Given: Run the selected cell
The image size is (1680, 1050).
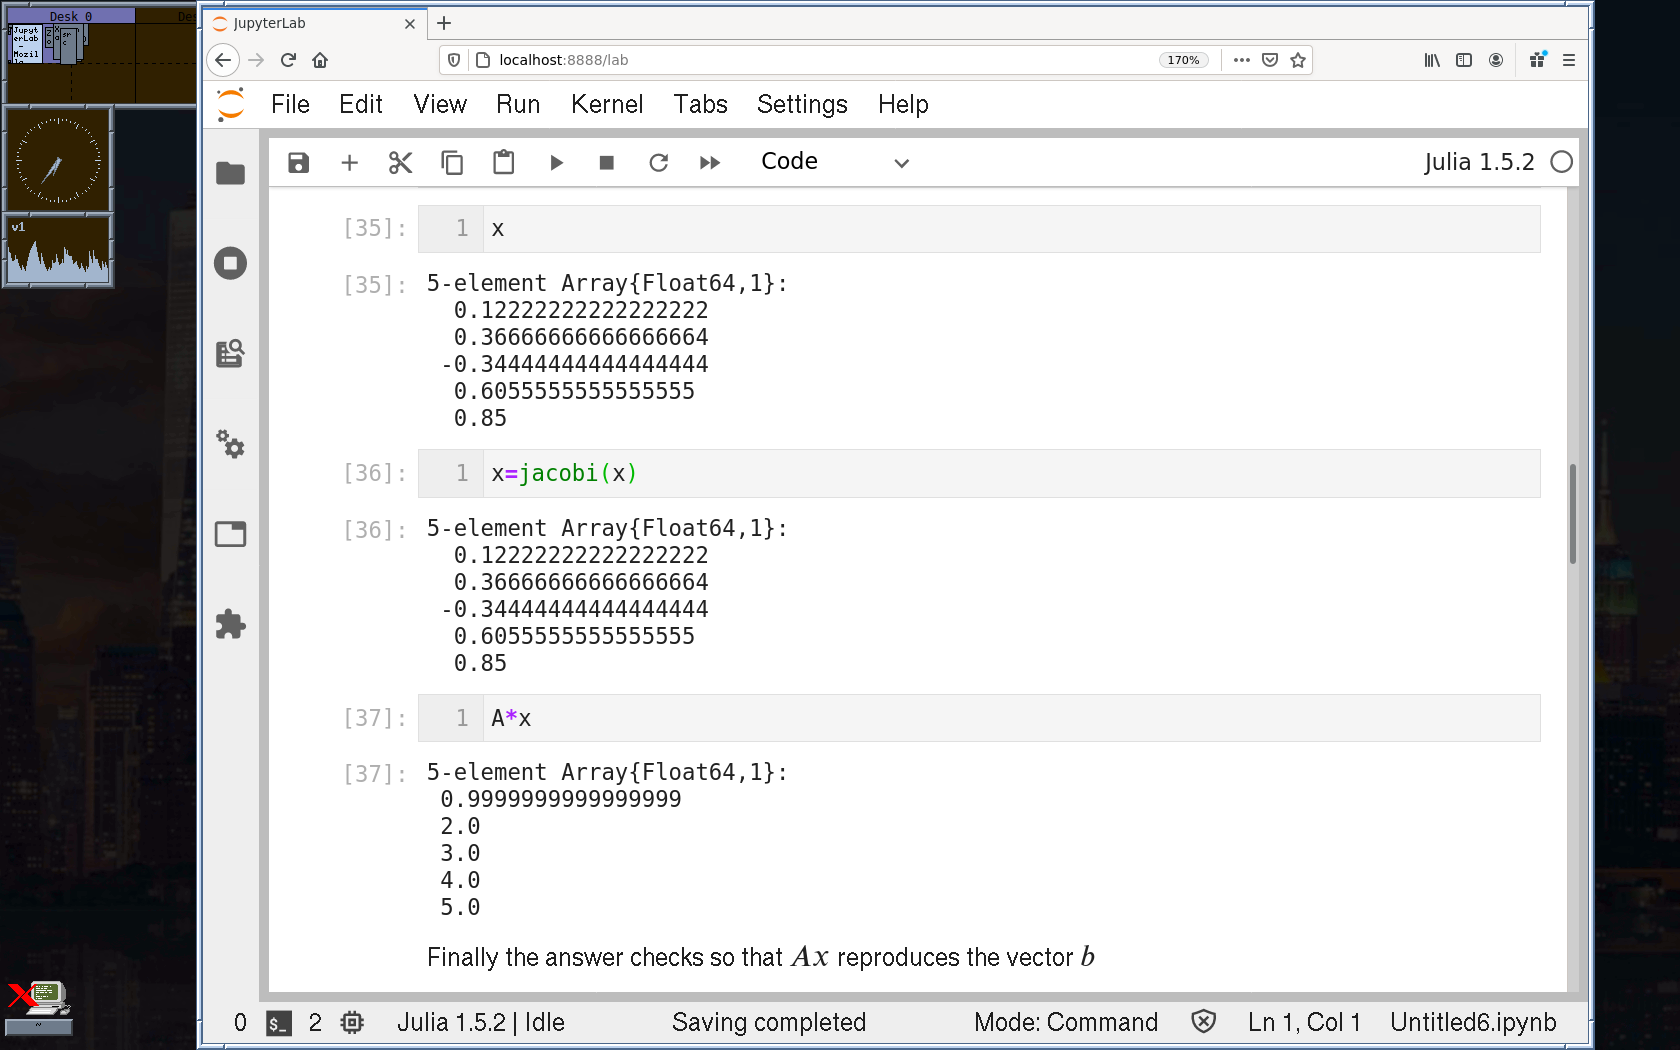Looking at the screenshot, I should tap(556, 163).
